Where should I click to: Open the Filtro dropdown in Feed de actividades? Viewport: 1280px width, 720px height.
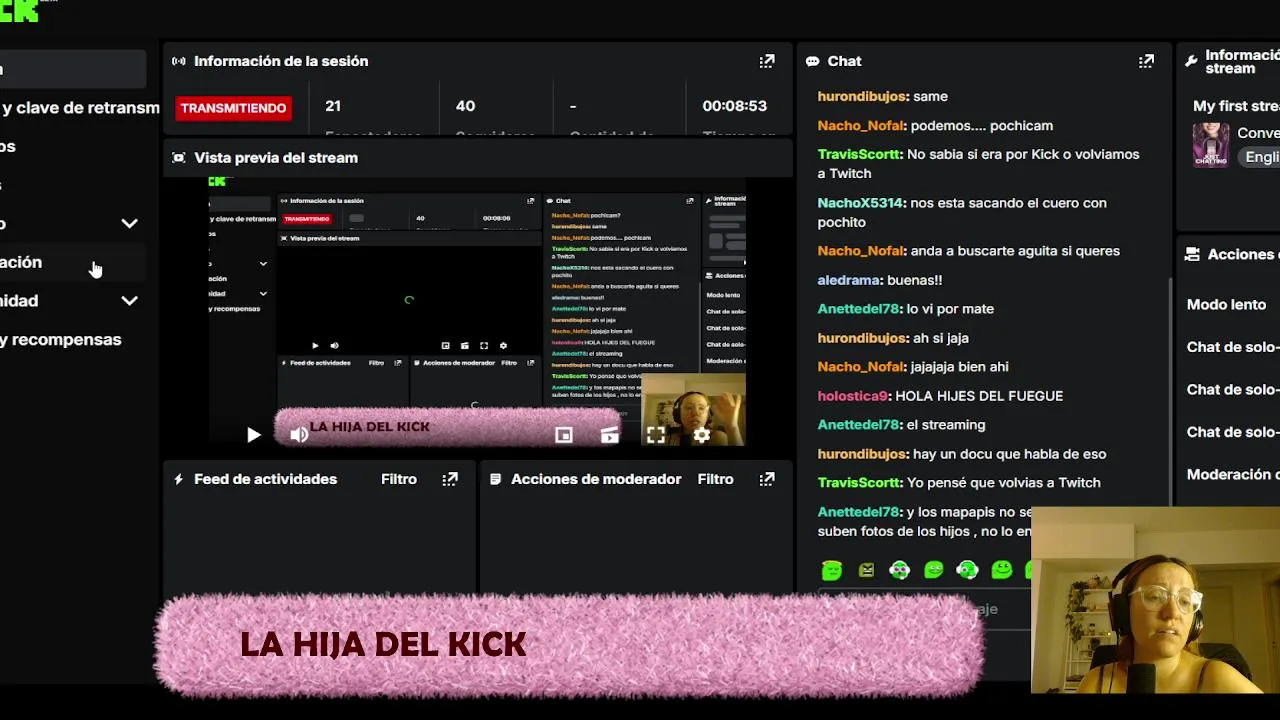[x=399, y=479]
